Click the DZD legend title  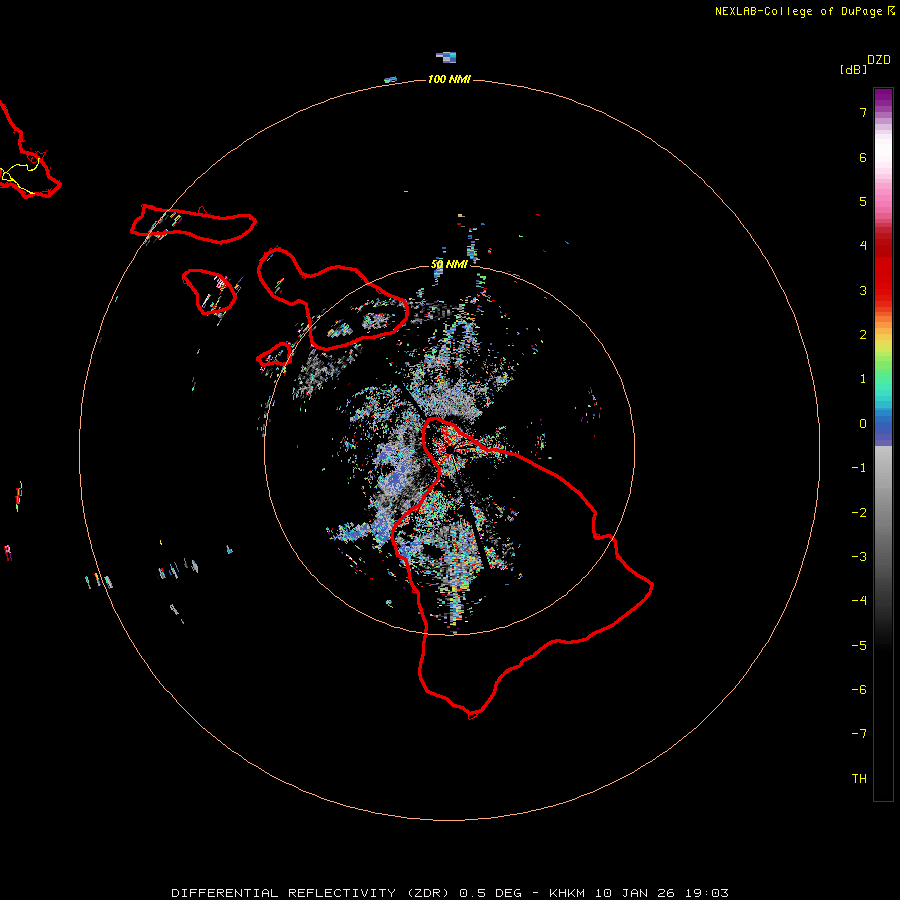[x=879, y=60]
